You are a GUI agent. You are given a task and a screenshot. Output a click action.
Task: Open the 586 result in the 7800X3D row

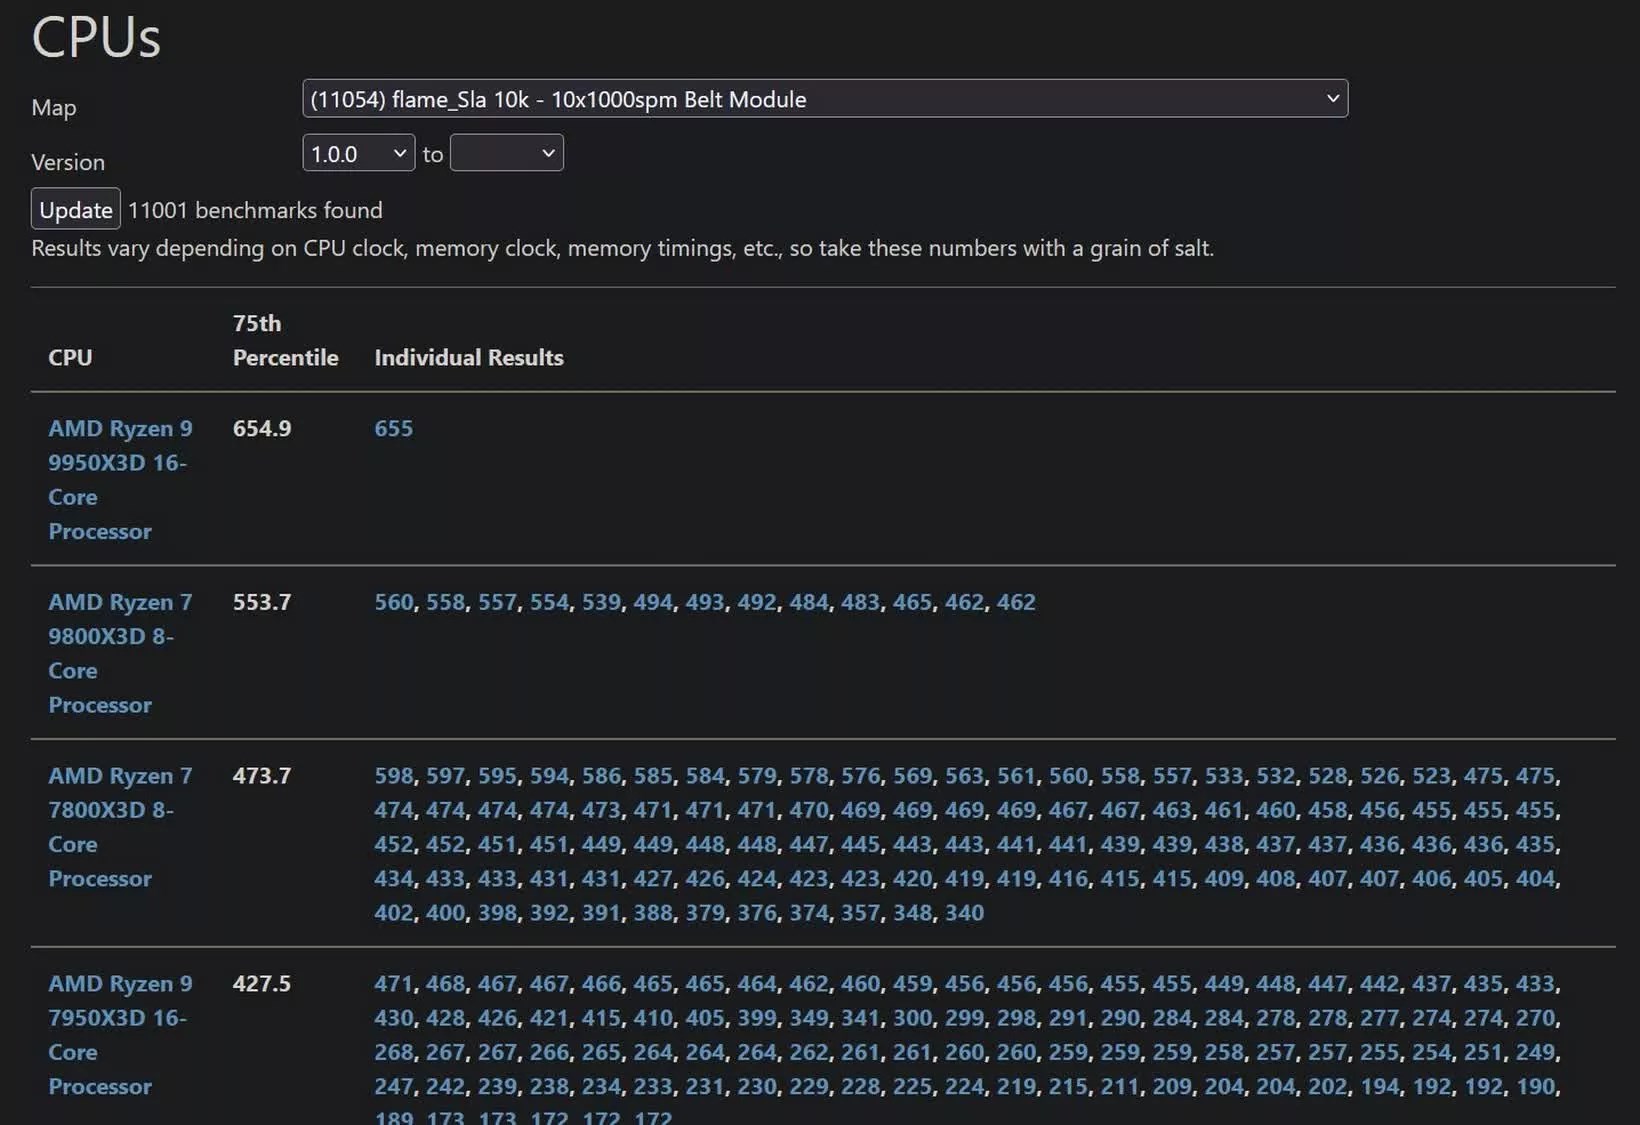pos(601,776)
